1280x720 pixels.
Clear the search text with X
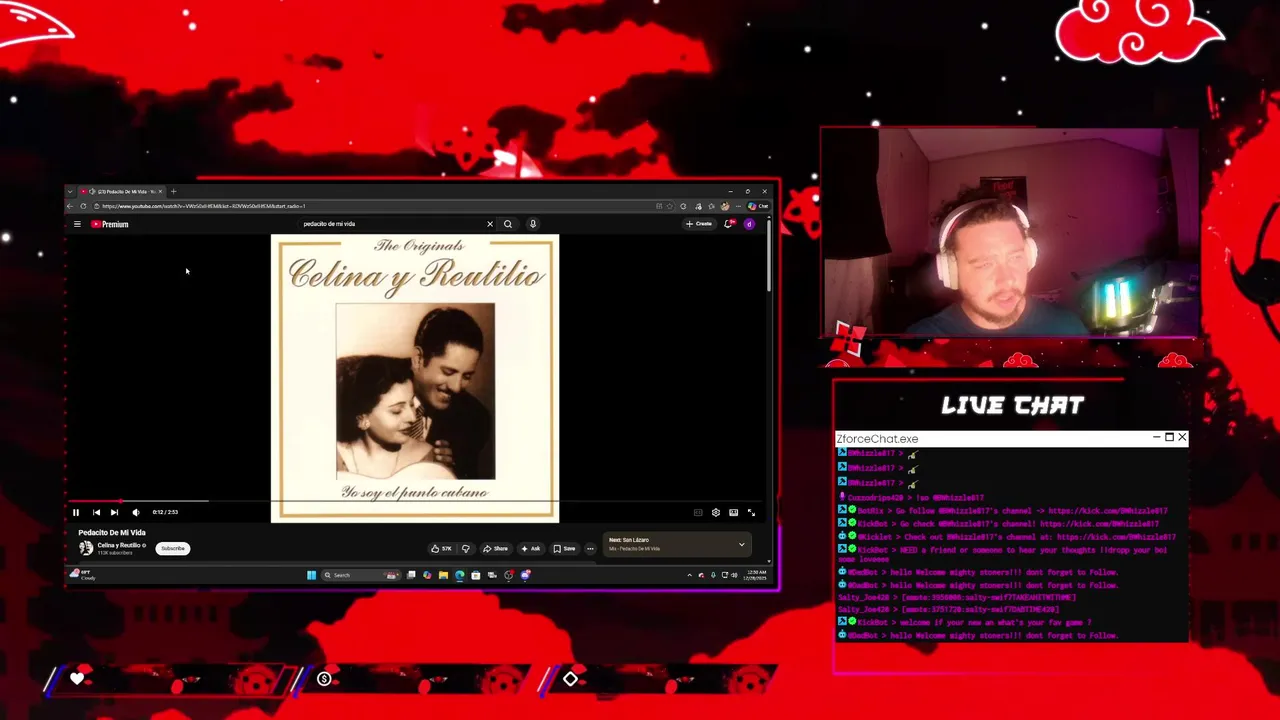490,224
